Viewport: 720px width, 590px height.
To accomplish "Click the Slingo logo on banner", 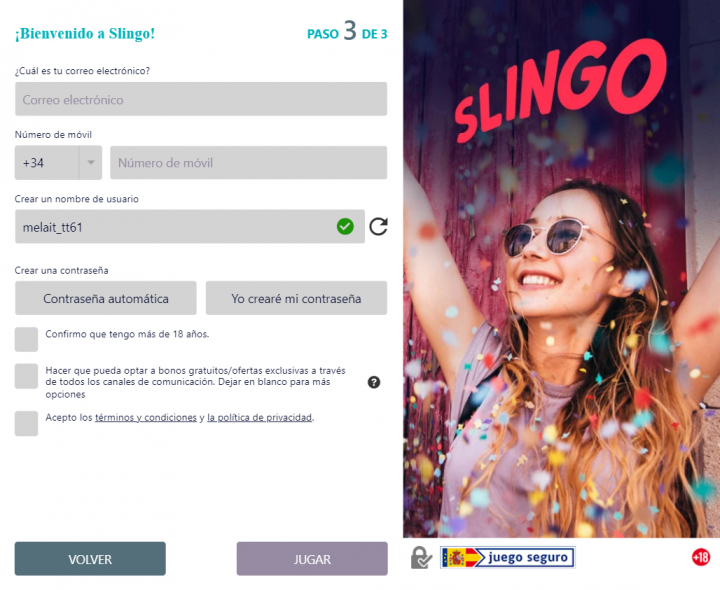I will click(559, 90).
